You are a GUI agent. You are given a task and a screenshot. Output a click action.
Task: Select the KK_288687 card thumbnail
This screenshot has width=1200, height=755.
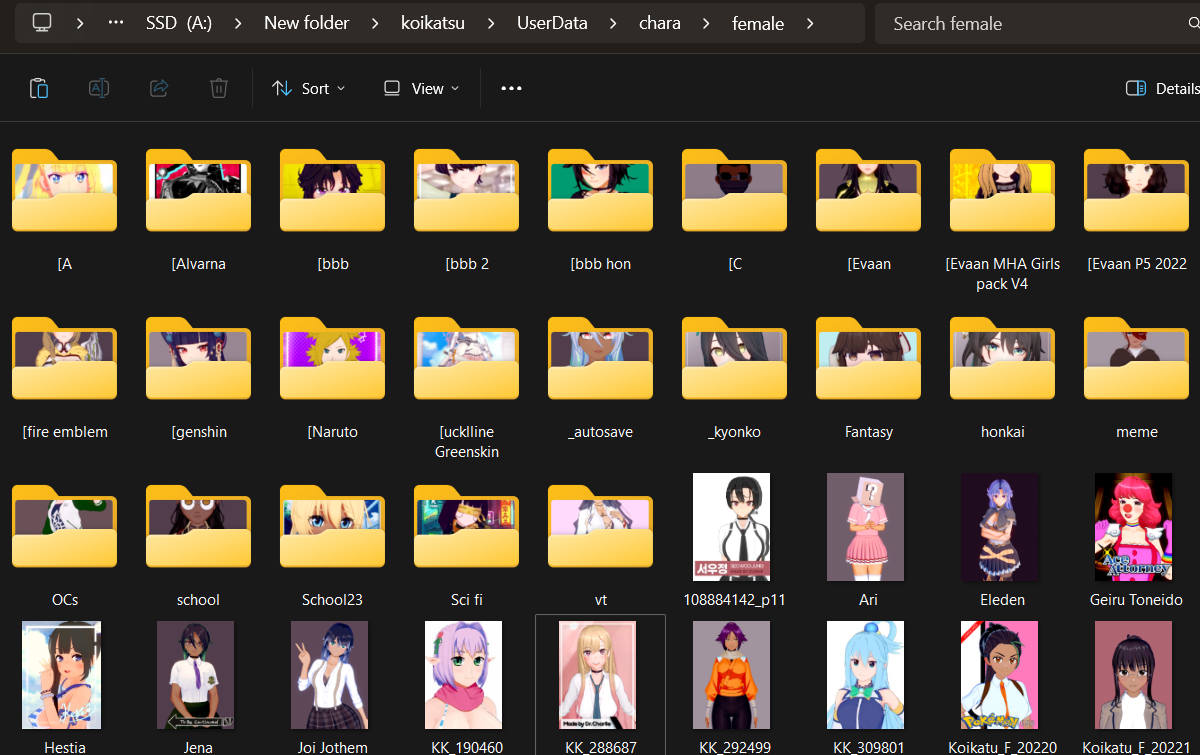[598, 675]
